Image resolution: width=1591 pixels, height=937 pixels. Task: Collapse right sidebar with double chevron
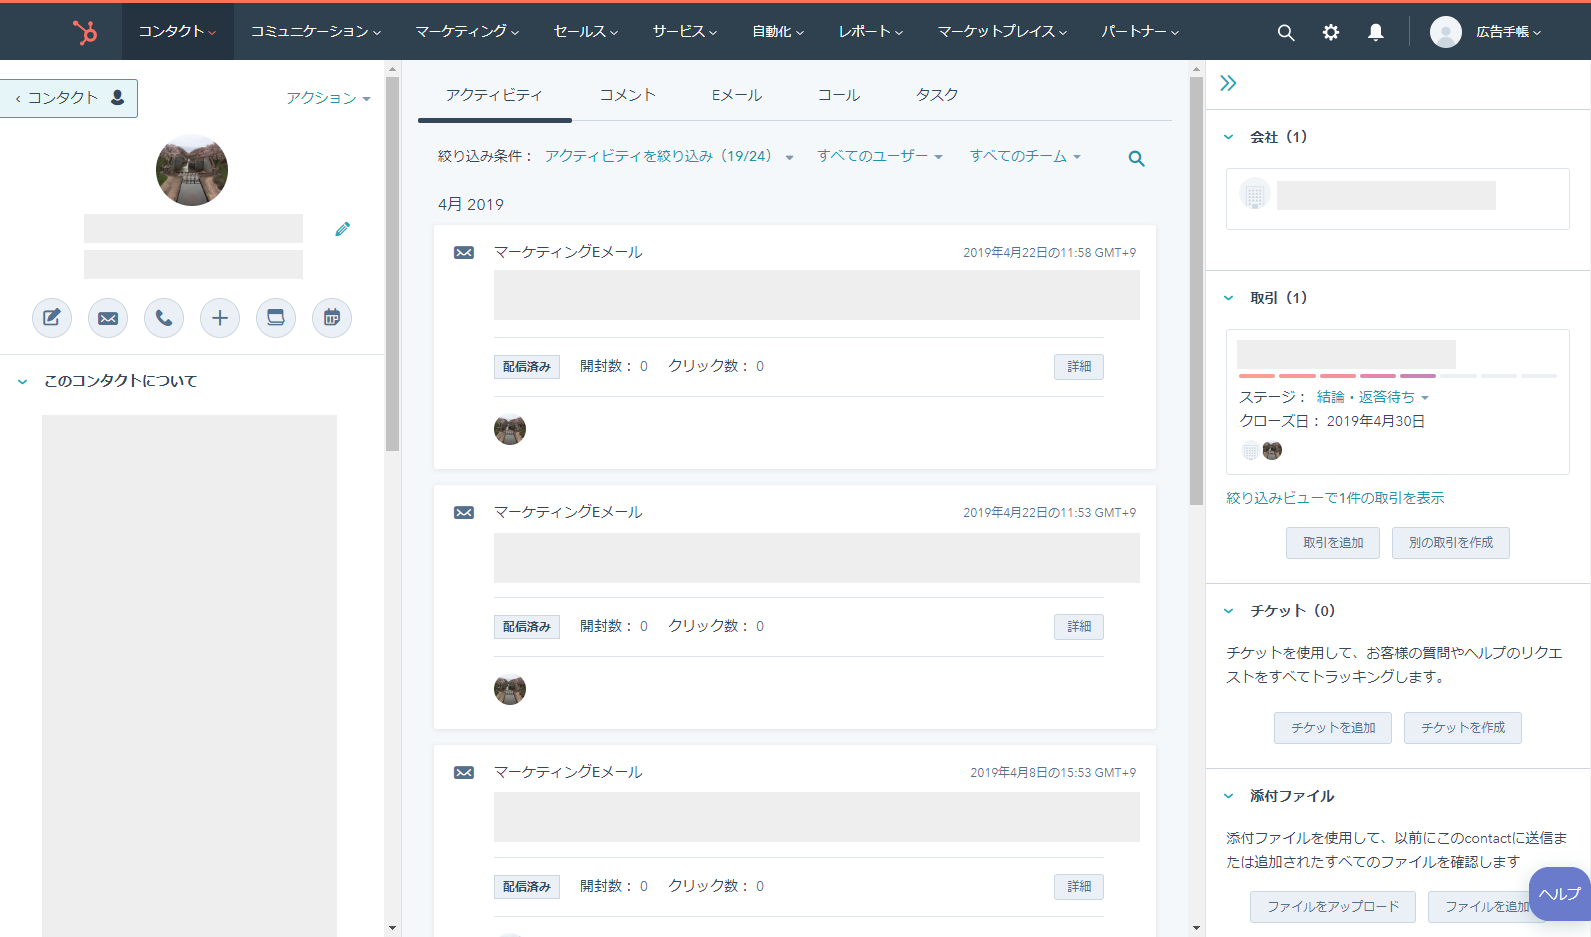click(x=1229, y=83)
